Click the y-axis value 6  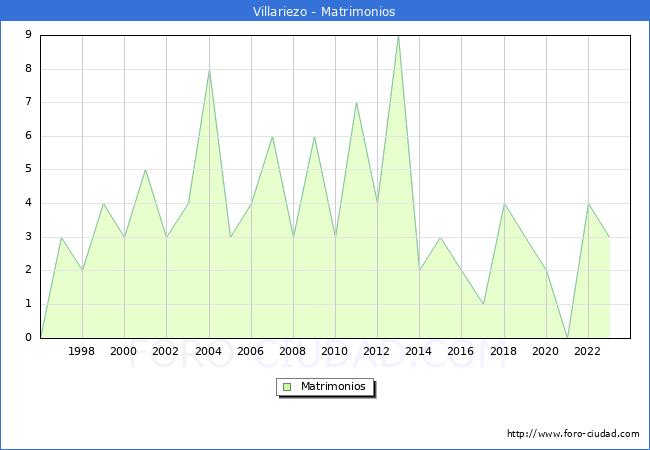pos(28,135)
